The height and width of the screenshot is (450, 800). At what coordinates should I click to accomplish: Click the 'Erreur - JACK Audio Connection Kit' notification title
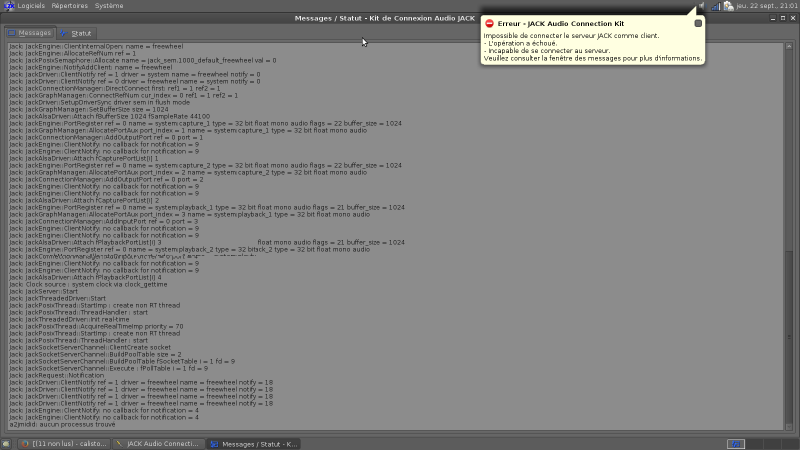pyautogui.click(x=561, y=23)
